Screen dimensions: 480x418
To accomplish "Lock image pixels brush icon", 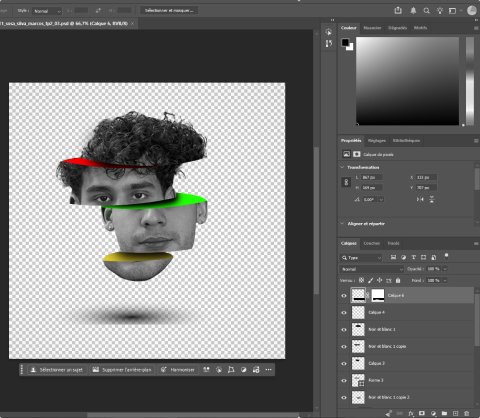I will [x=371, y=281].
